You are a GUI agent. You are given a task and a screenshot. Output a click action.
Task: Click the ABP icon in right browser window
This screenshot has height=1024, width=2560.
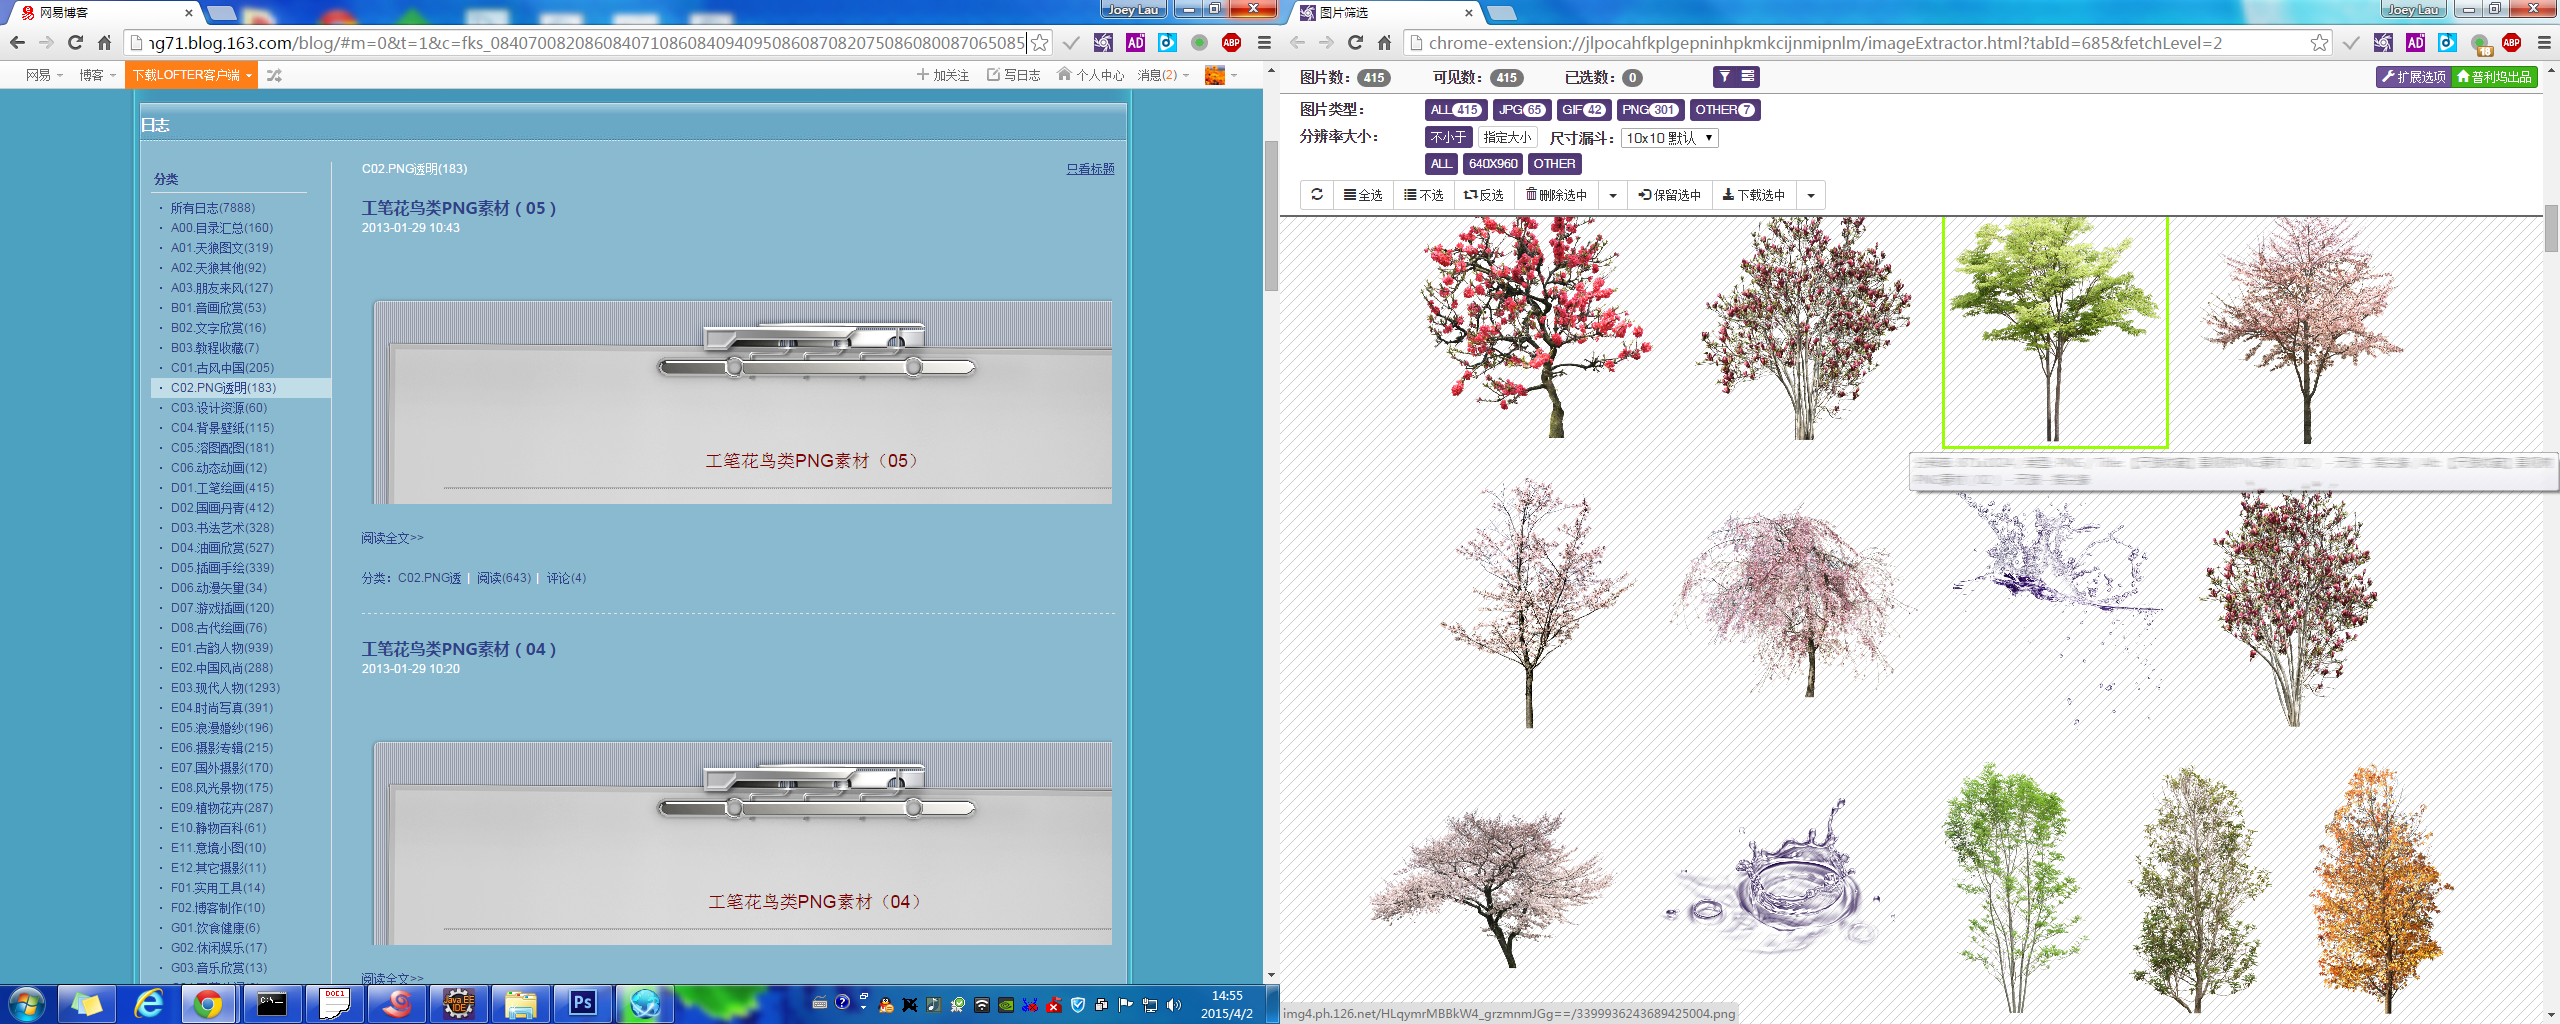click(x=2511, y=43)
